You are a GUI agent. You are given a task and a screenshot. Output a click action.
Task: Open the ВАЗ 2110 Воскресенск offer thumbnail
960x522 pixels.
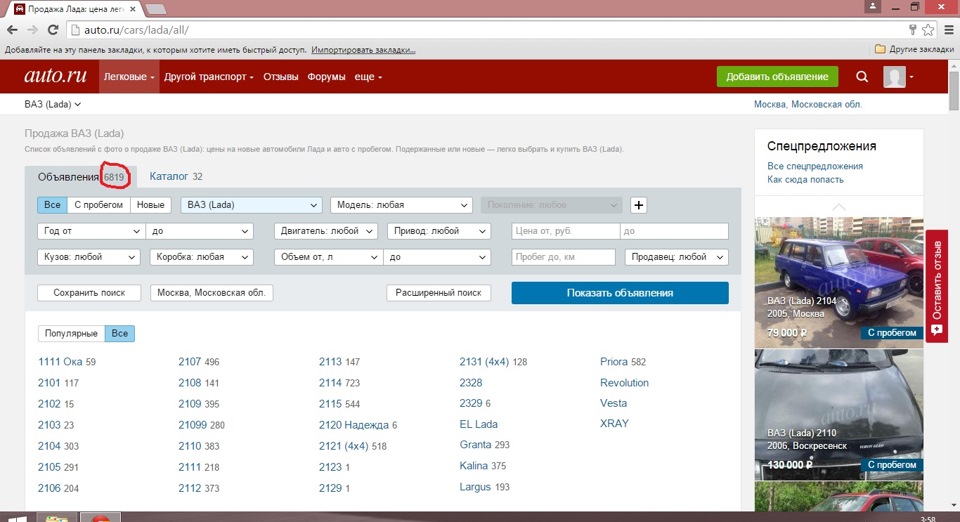click(839, 414)
